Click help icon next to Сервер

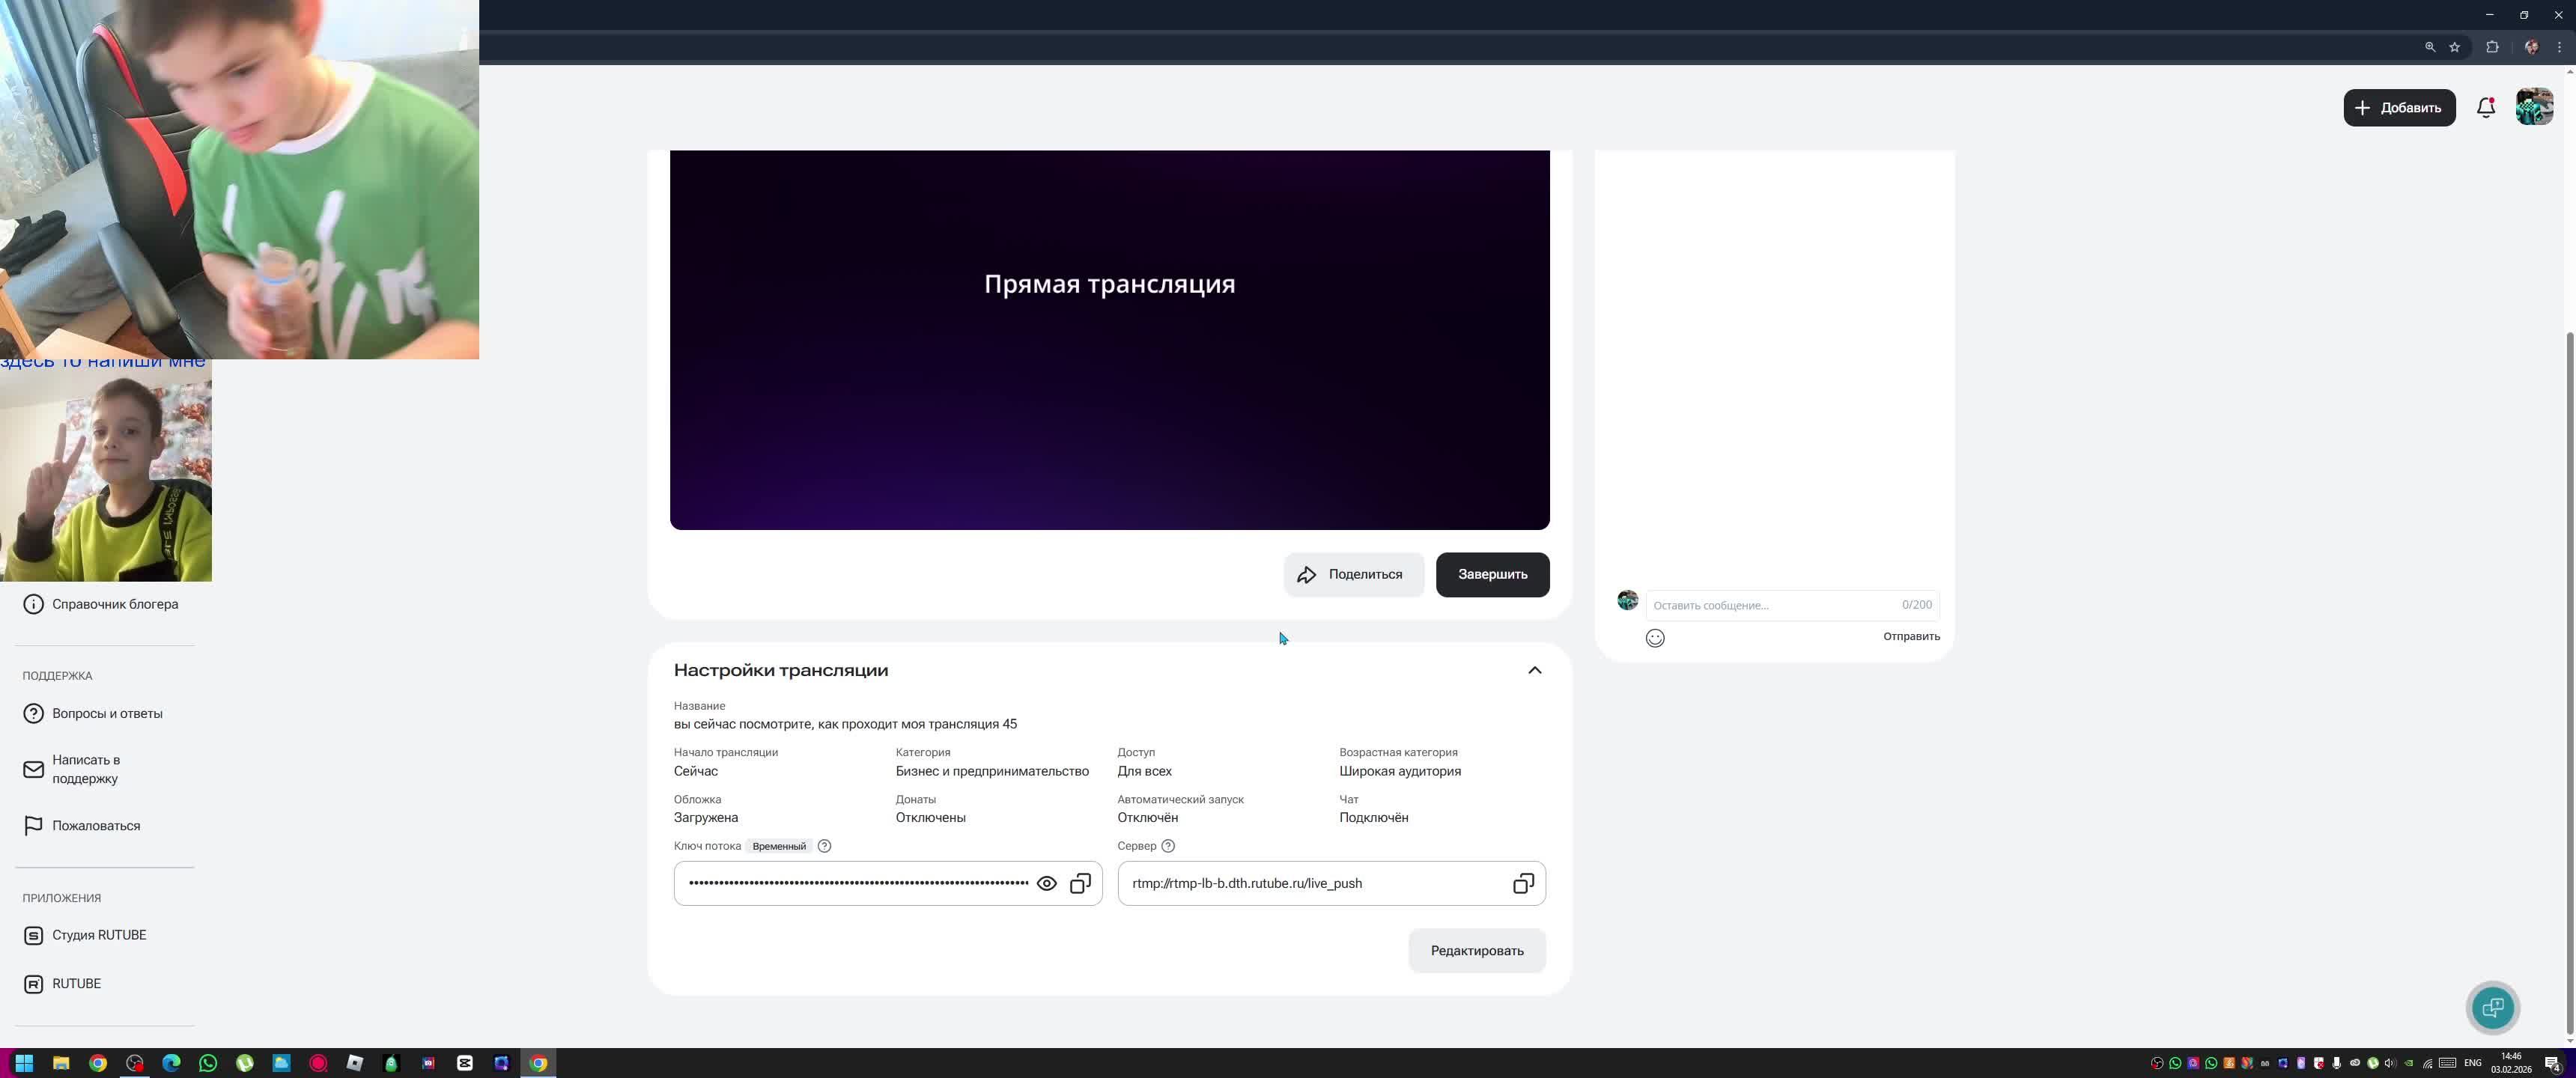(x=1168, y=846)
